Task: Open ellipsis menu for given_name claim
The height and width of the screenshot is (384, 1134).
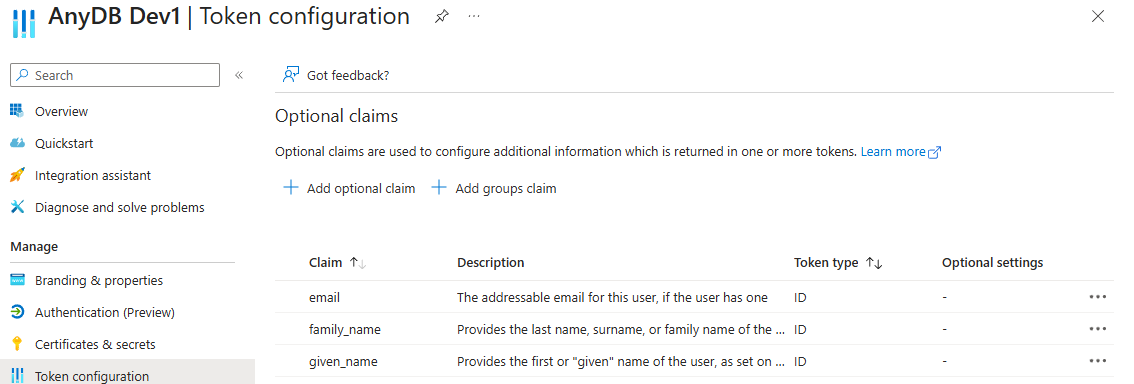Action: point(1097,360)
